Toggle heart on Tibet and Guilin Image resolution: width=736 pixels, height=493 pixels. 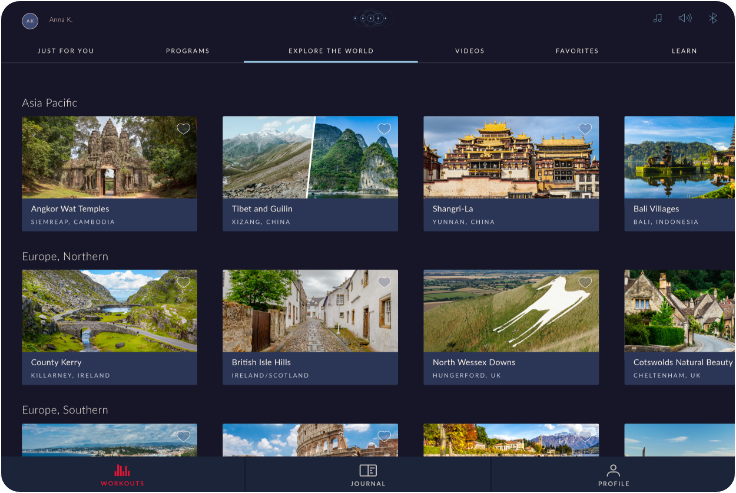coord(384,129)
